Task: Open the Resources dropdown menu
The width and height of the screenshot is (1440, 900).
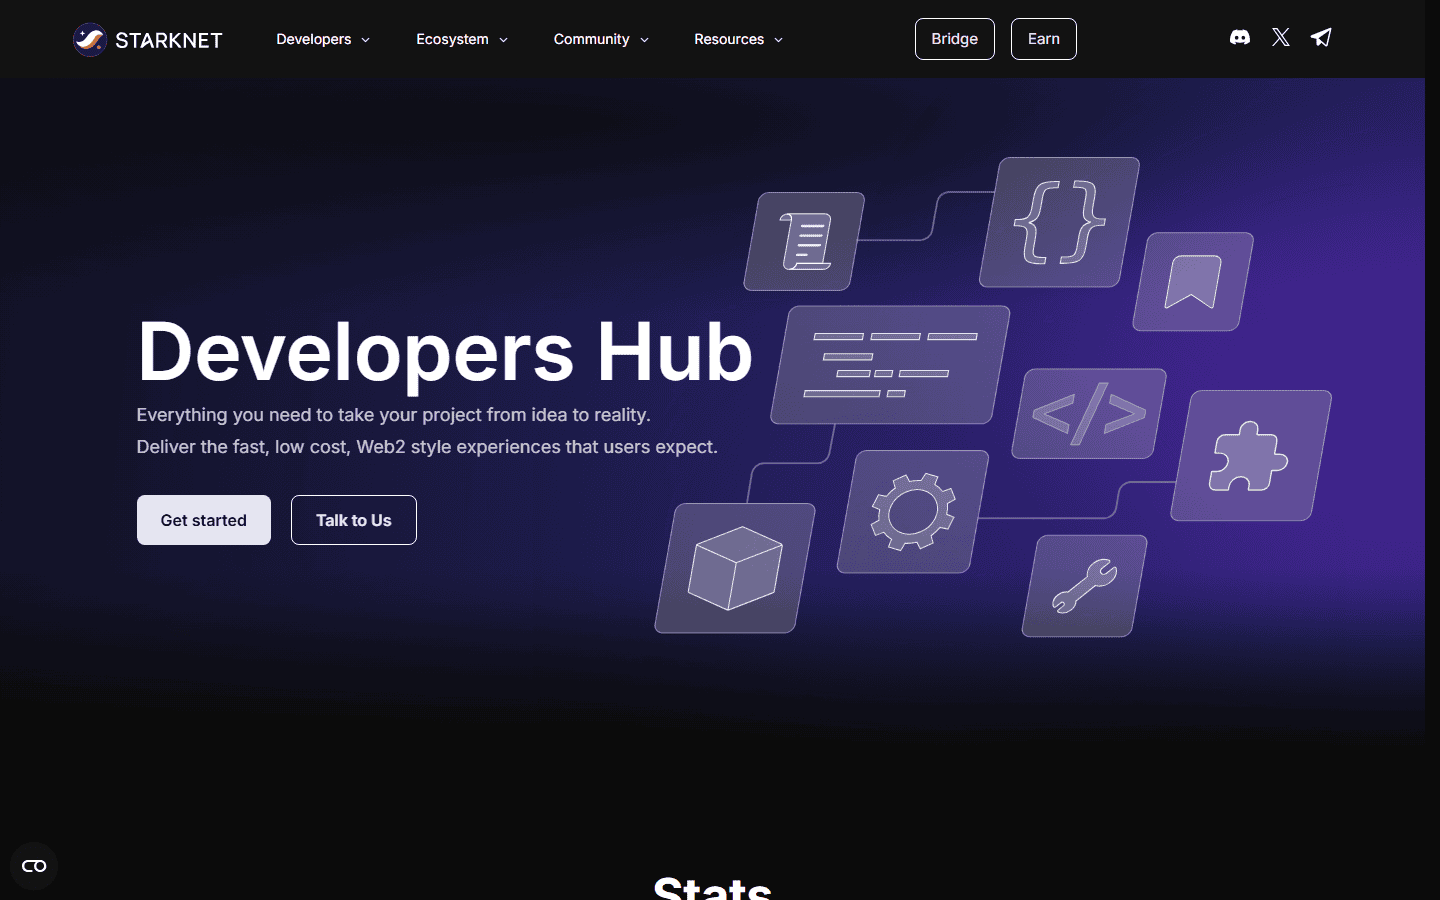Action: 738,39
